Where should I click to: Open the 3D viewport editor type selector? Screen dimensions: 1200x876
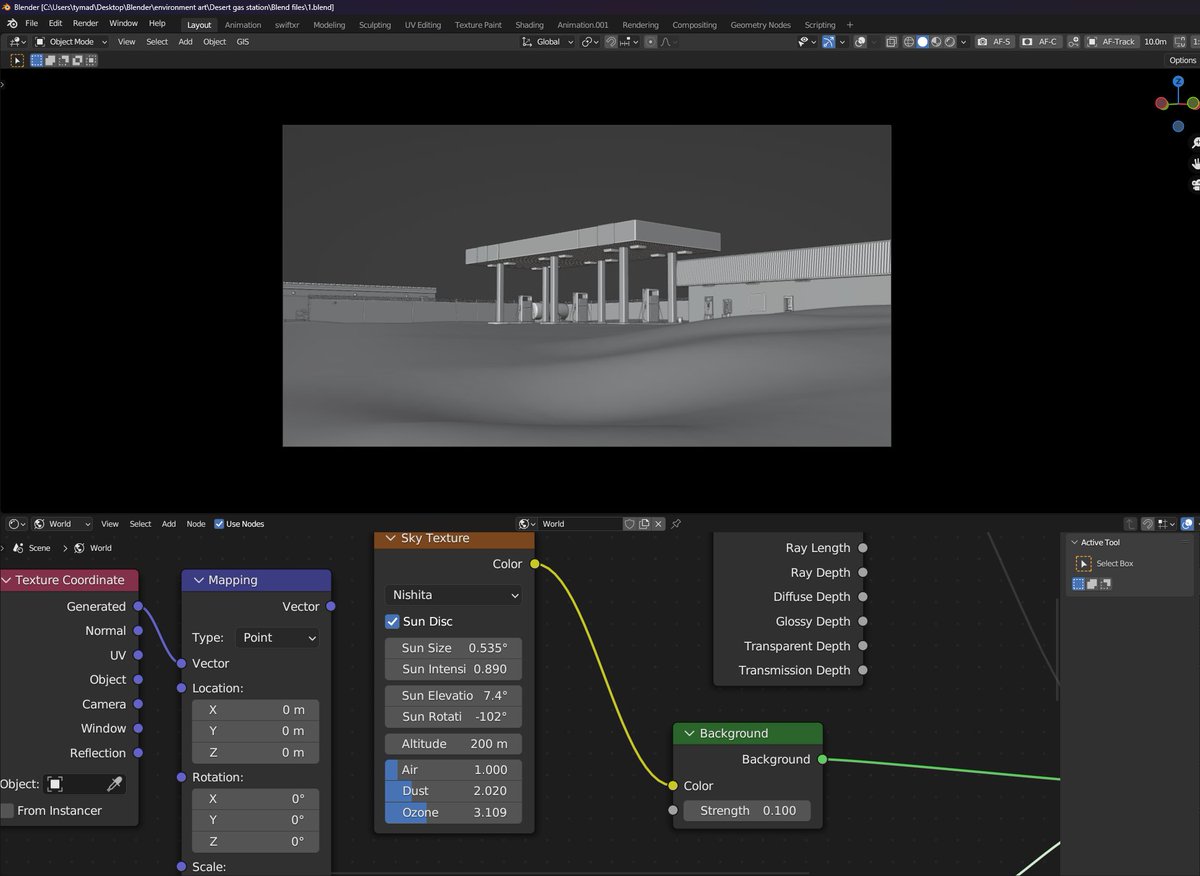pyautogui.click(x=16, y=42)
